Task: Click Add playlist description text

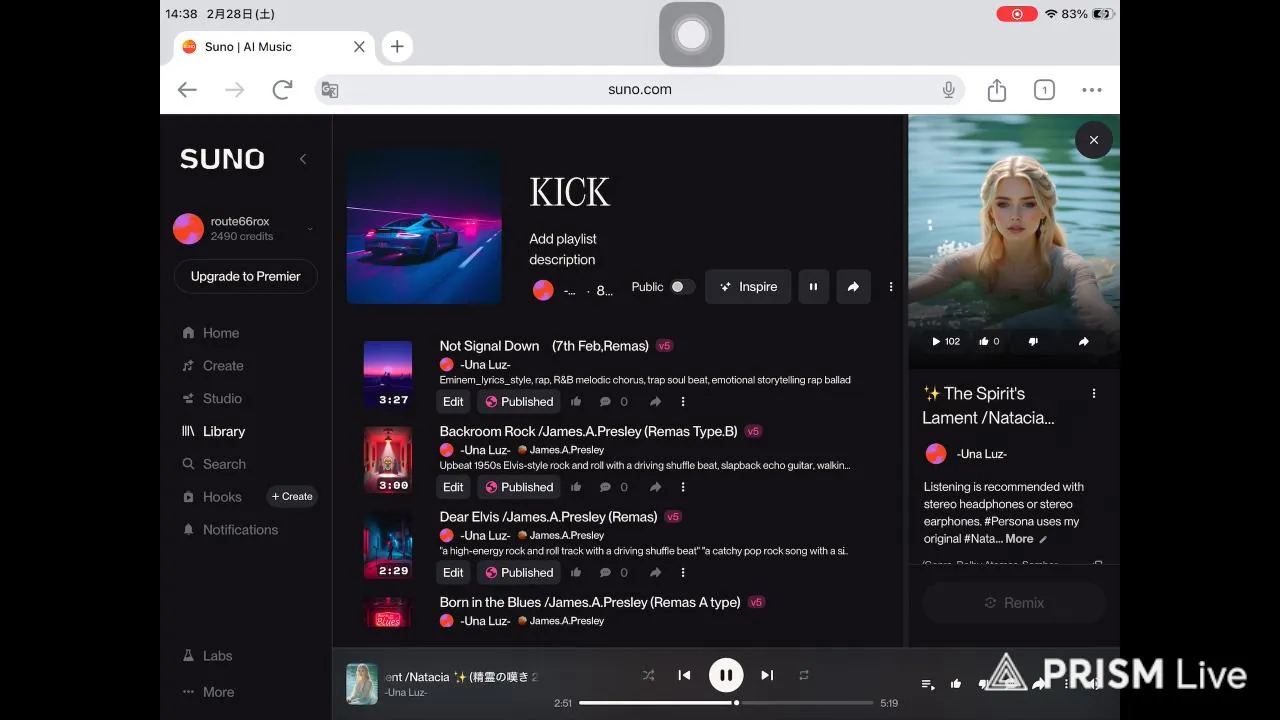Action: pyautogui.click(x=562, y=249)
